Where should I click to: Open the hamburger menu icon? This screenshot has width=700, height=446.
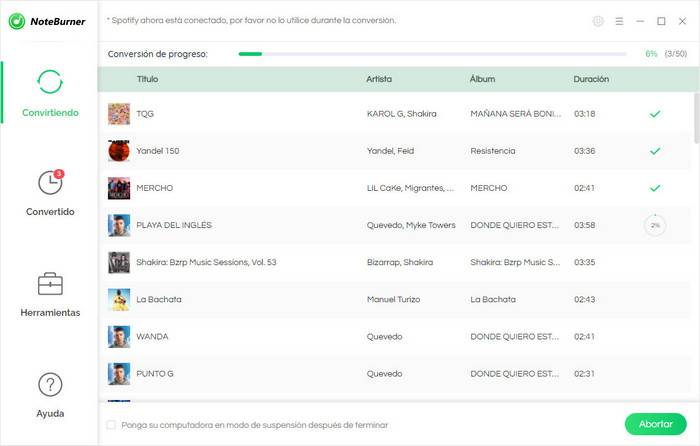click(x=619, y=21)
